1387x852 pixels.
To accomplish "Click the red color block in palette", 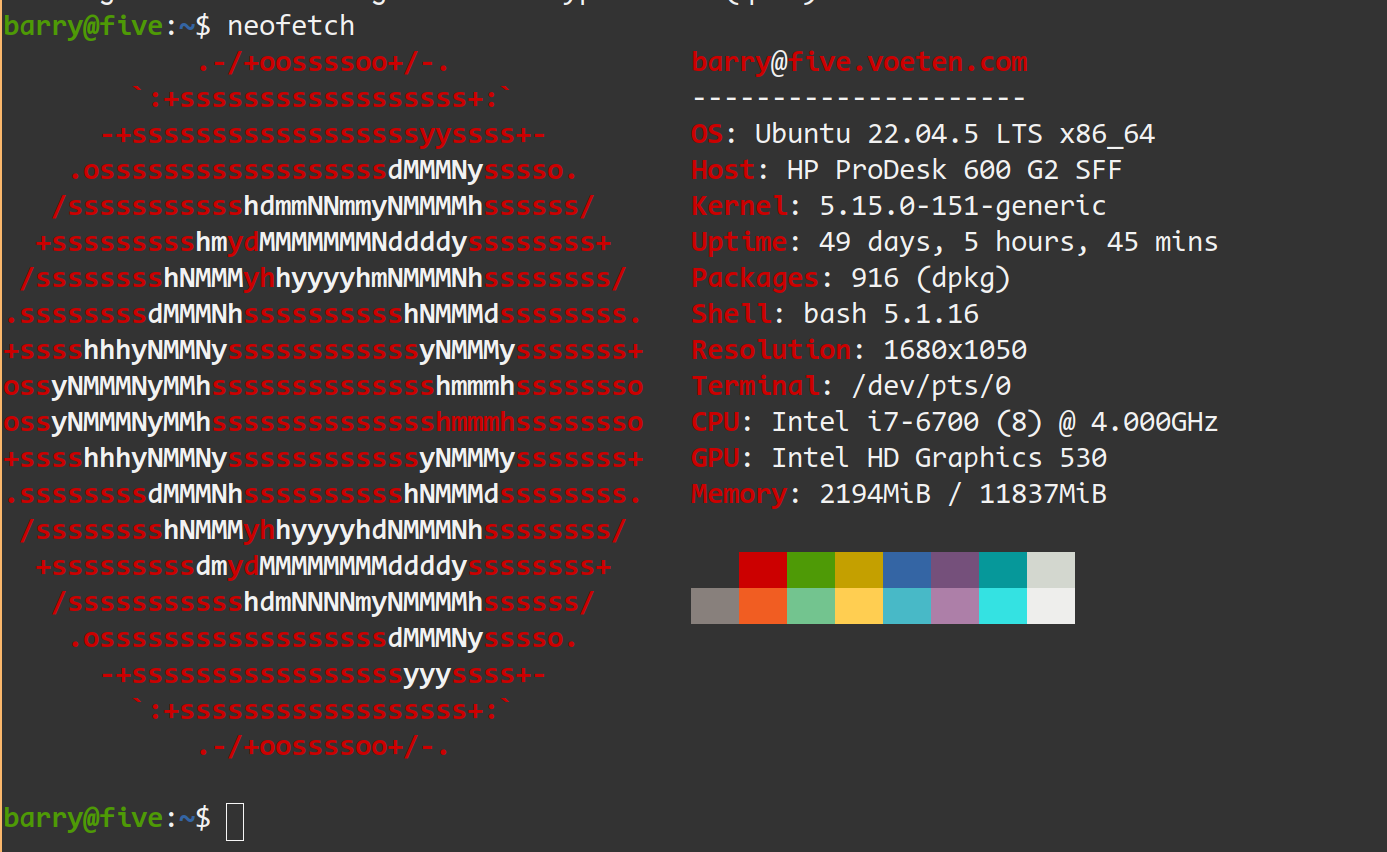I will [x=763, y=570].
